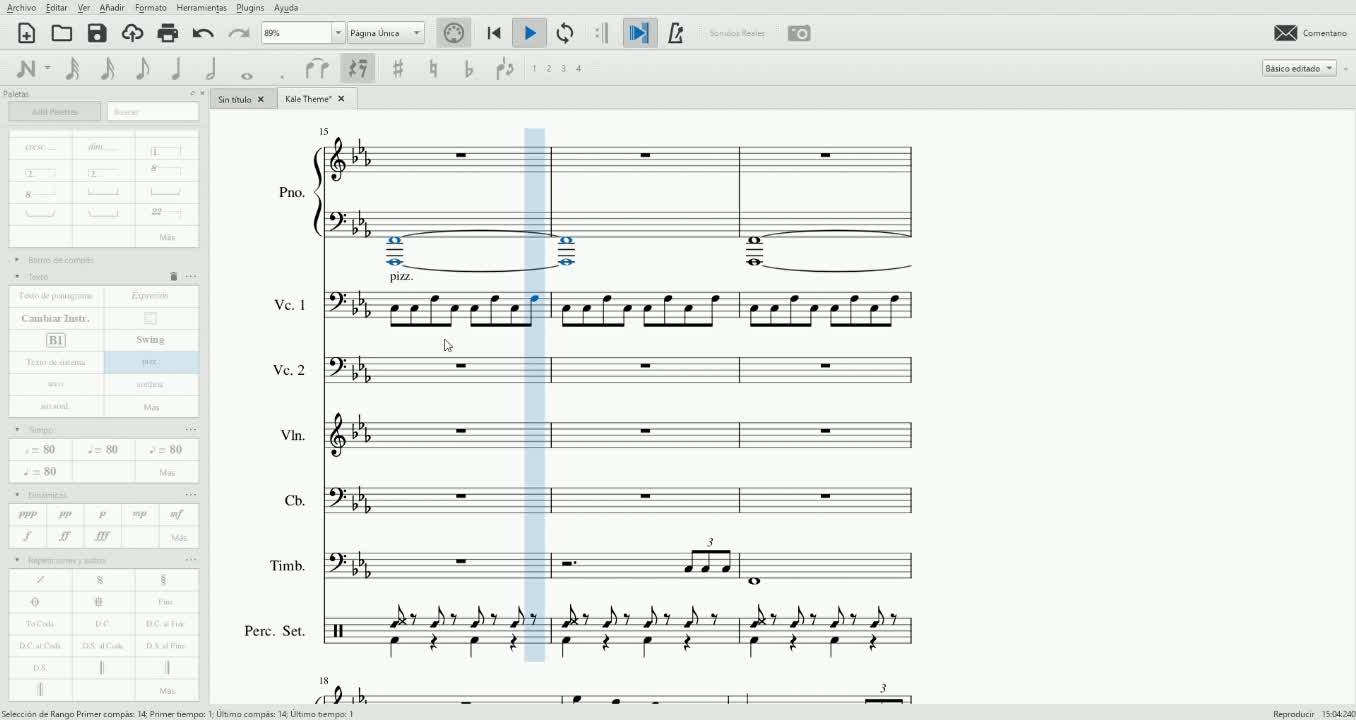Save the score with the floppy disk icon
The height and width of the screenshot is (720, 1356).
pos(97,33)
